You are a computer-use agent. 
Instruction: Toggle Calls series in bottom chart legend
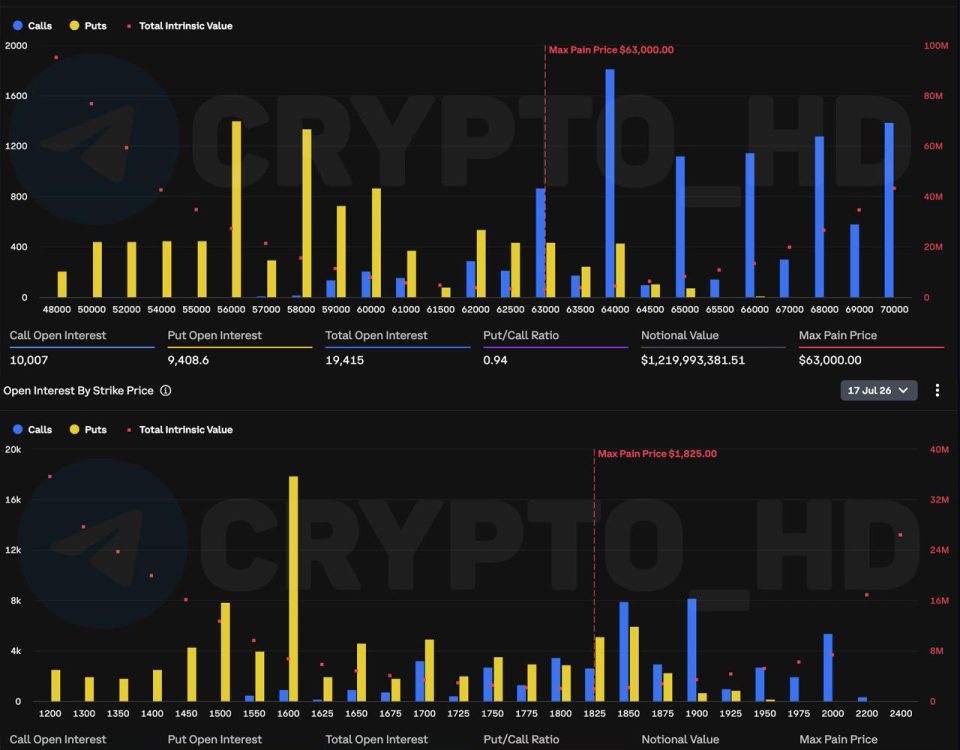click(32, 430)
